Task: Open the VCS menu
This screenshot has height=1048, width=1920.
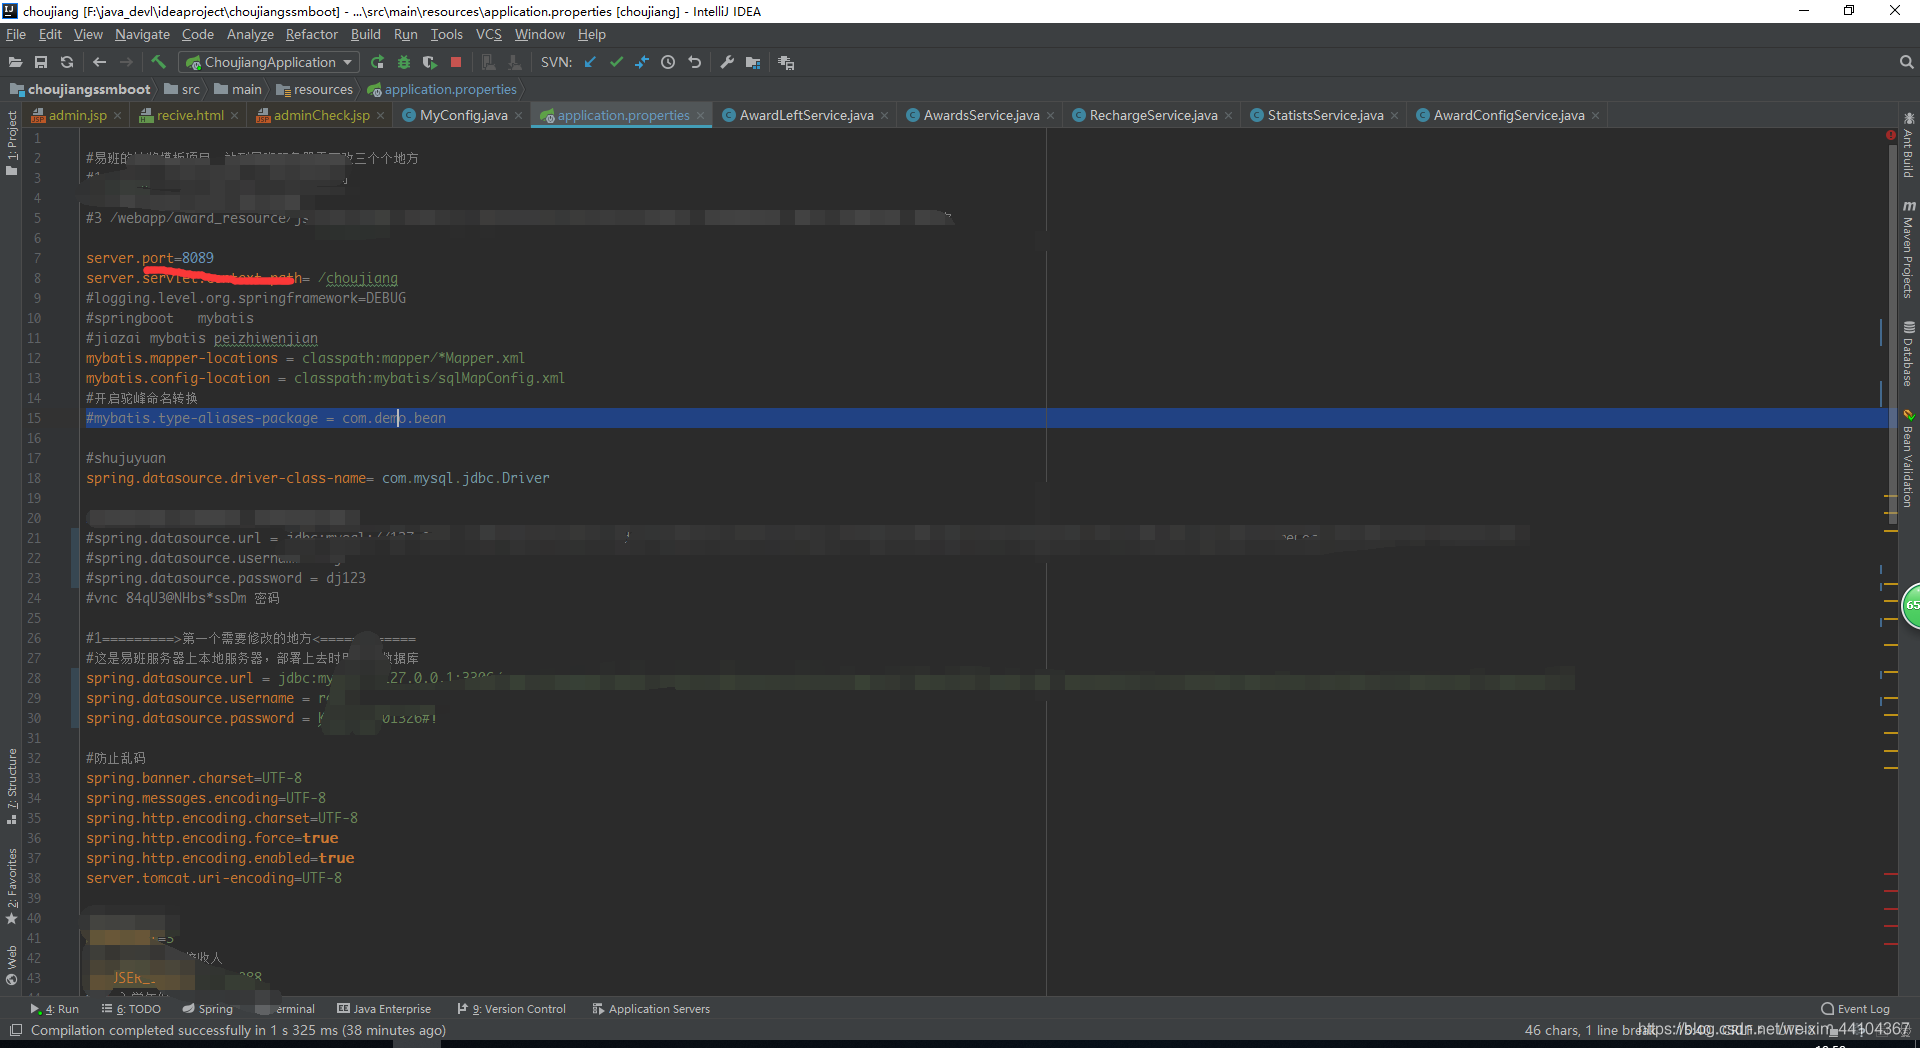Action: click(x=489, y=34)
